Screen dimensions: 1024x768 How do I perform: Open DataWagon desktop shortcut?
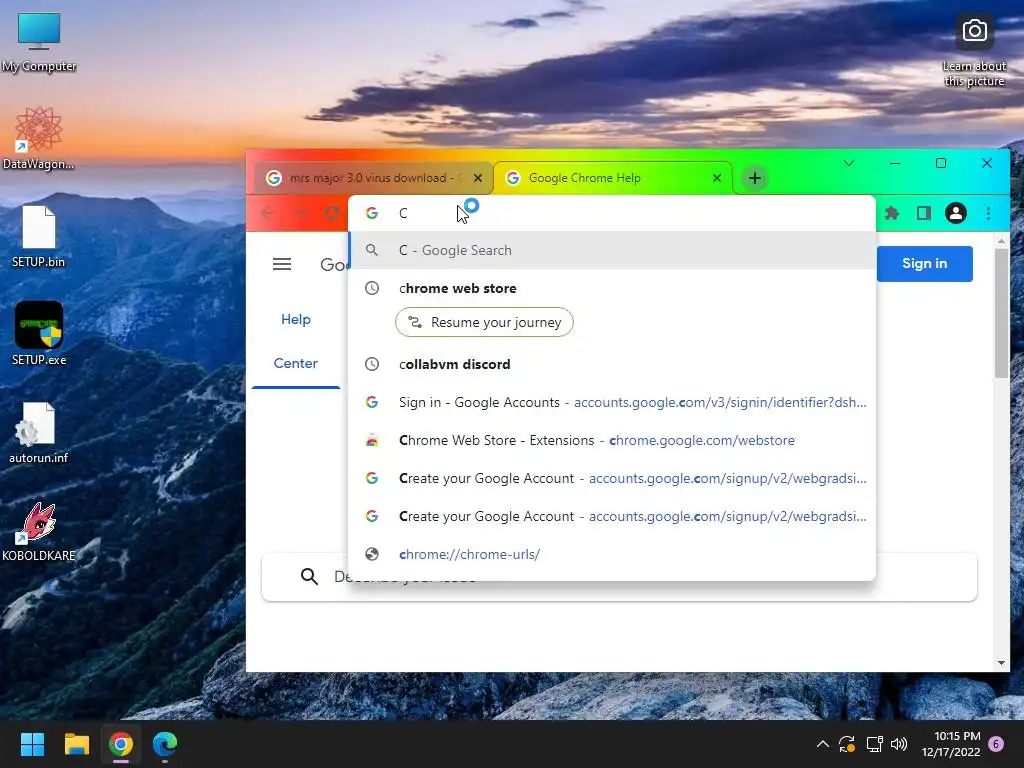click(x=39, y=138)
